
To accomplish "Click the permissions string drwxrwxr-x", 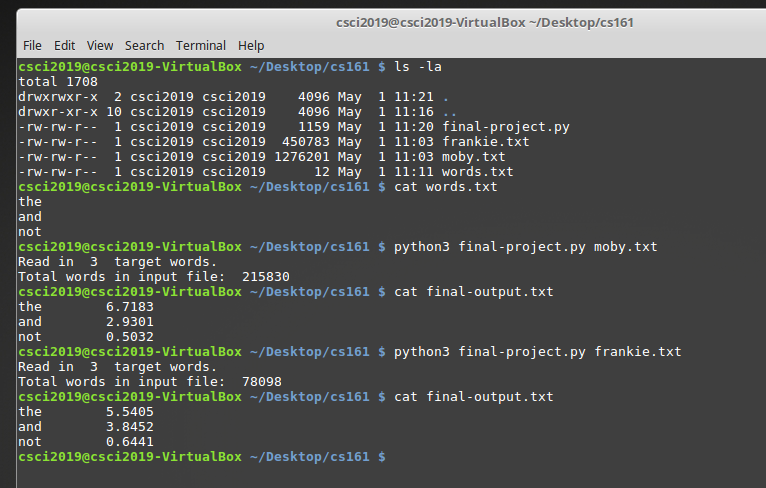I will click(x=58, y=97).
